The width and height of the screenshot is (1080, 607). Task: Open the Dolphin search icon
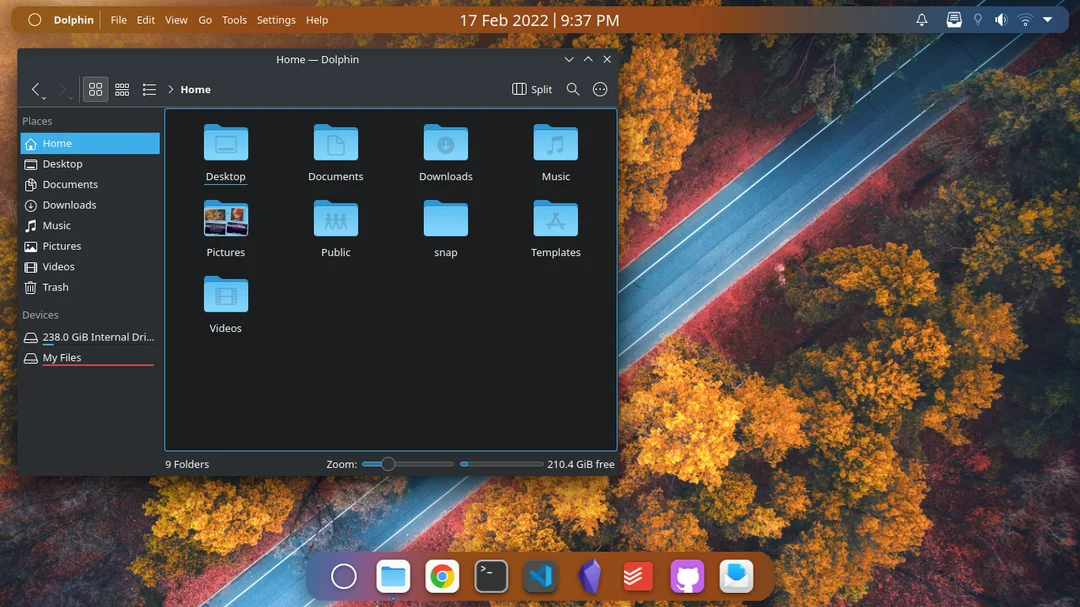pos(573,89)
